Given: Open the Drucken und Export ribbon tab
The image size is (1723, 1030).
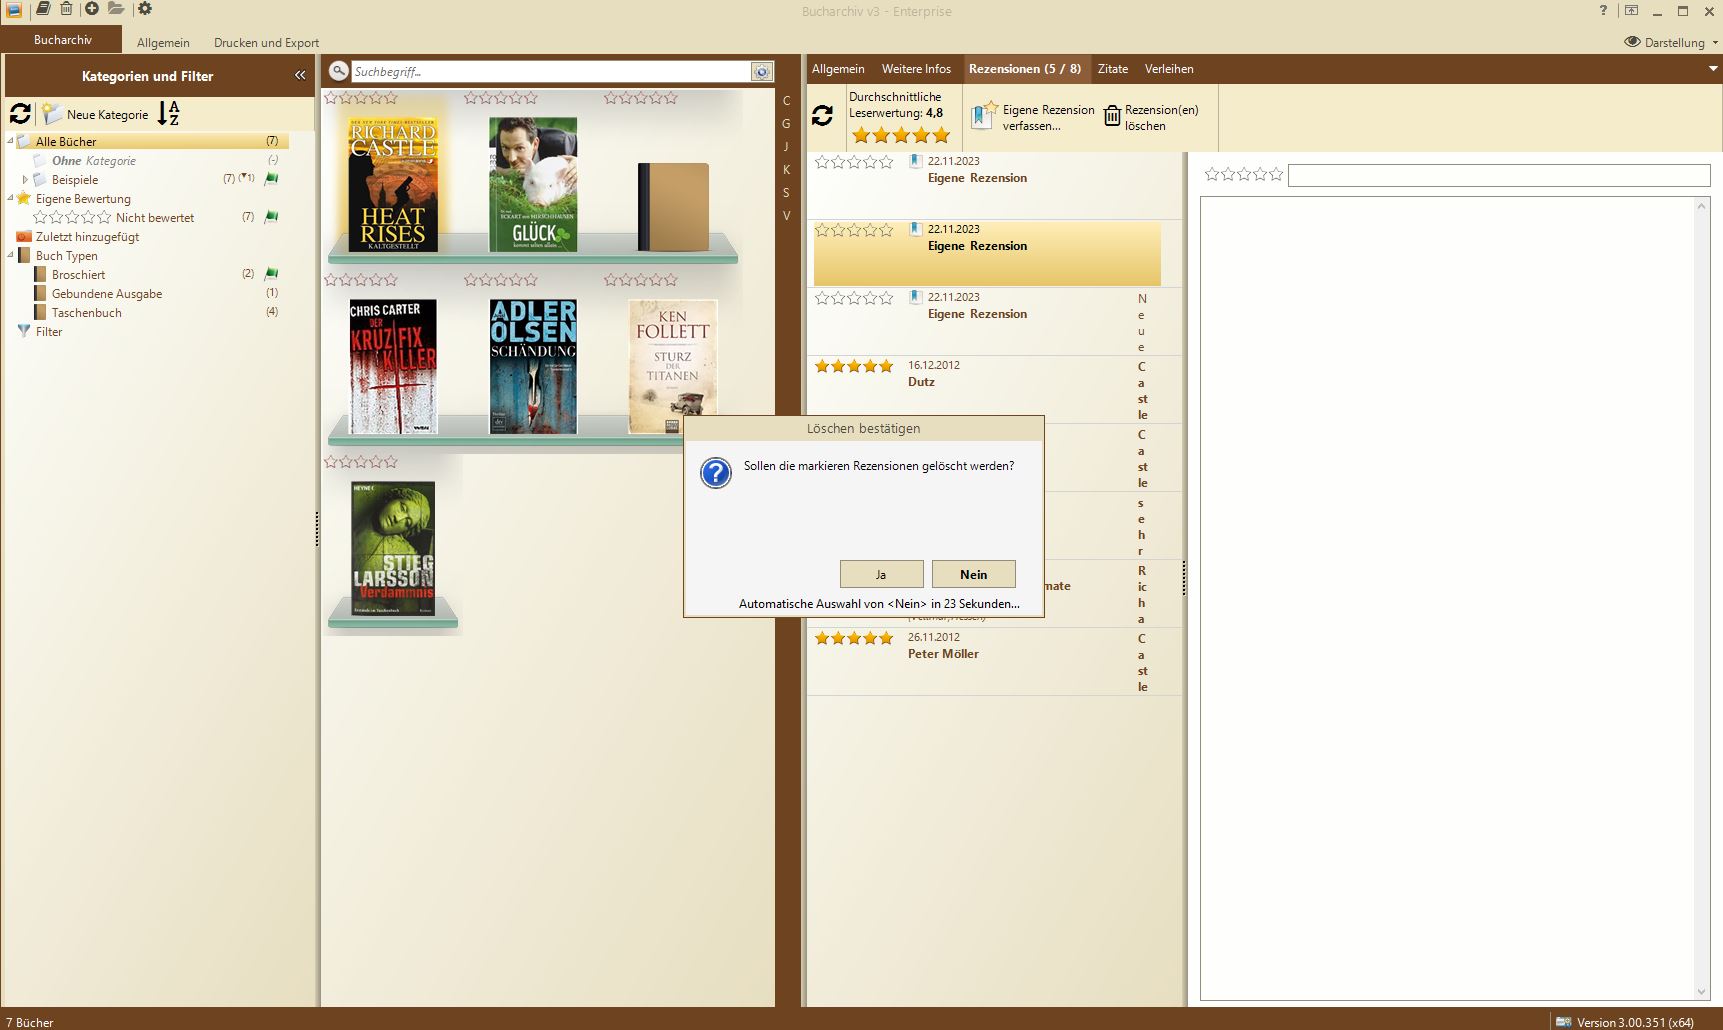Looking at the screenshot, I should pos(266,43).
